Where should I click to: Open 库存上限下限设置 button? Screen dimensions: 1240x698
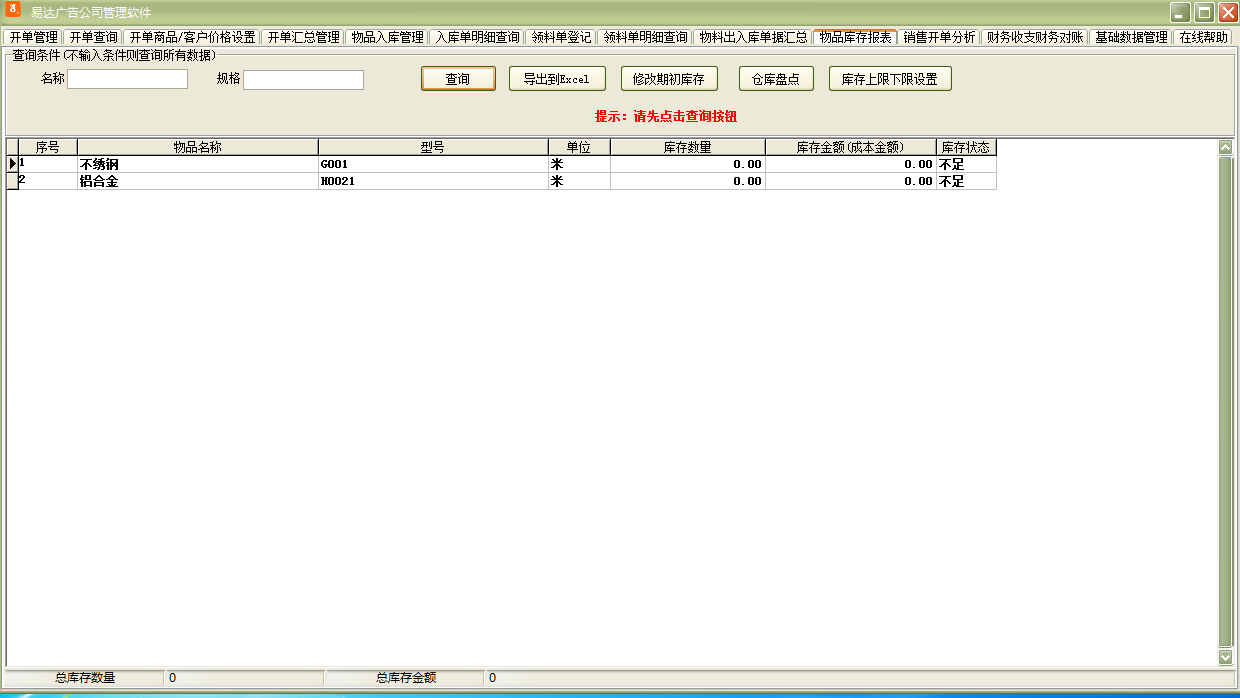(890, 79)
